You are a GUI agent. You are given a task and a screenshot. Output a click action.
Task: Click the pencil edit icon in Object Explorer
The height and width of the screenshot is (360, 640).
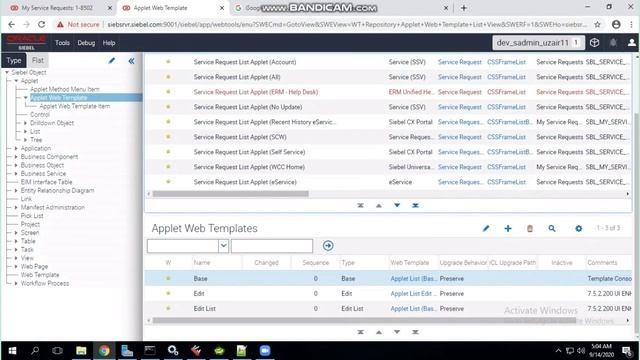pyautogui.click(x=111, y=61)
